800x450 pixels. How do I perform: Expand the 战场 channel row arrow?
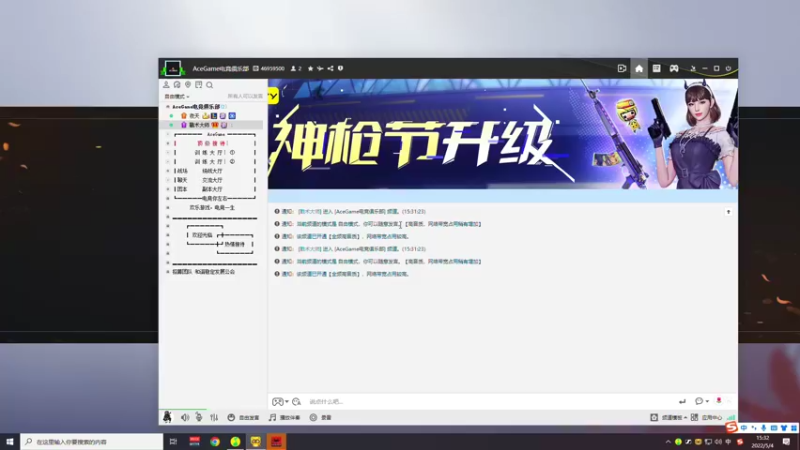pyautogui.click(x=168, y=171)
